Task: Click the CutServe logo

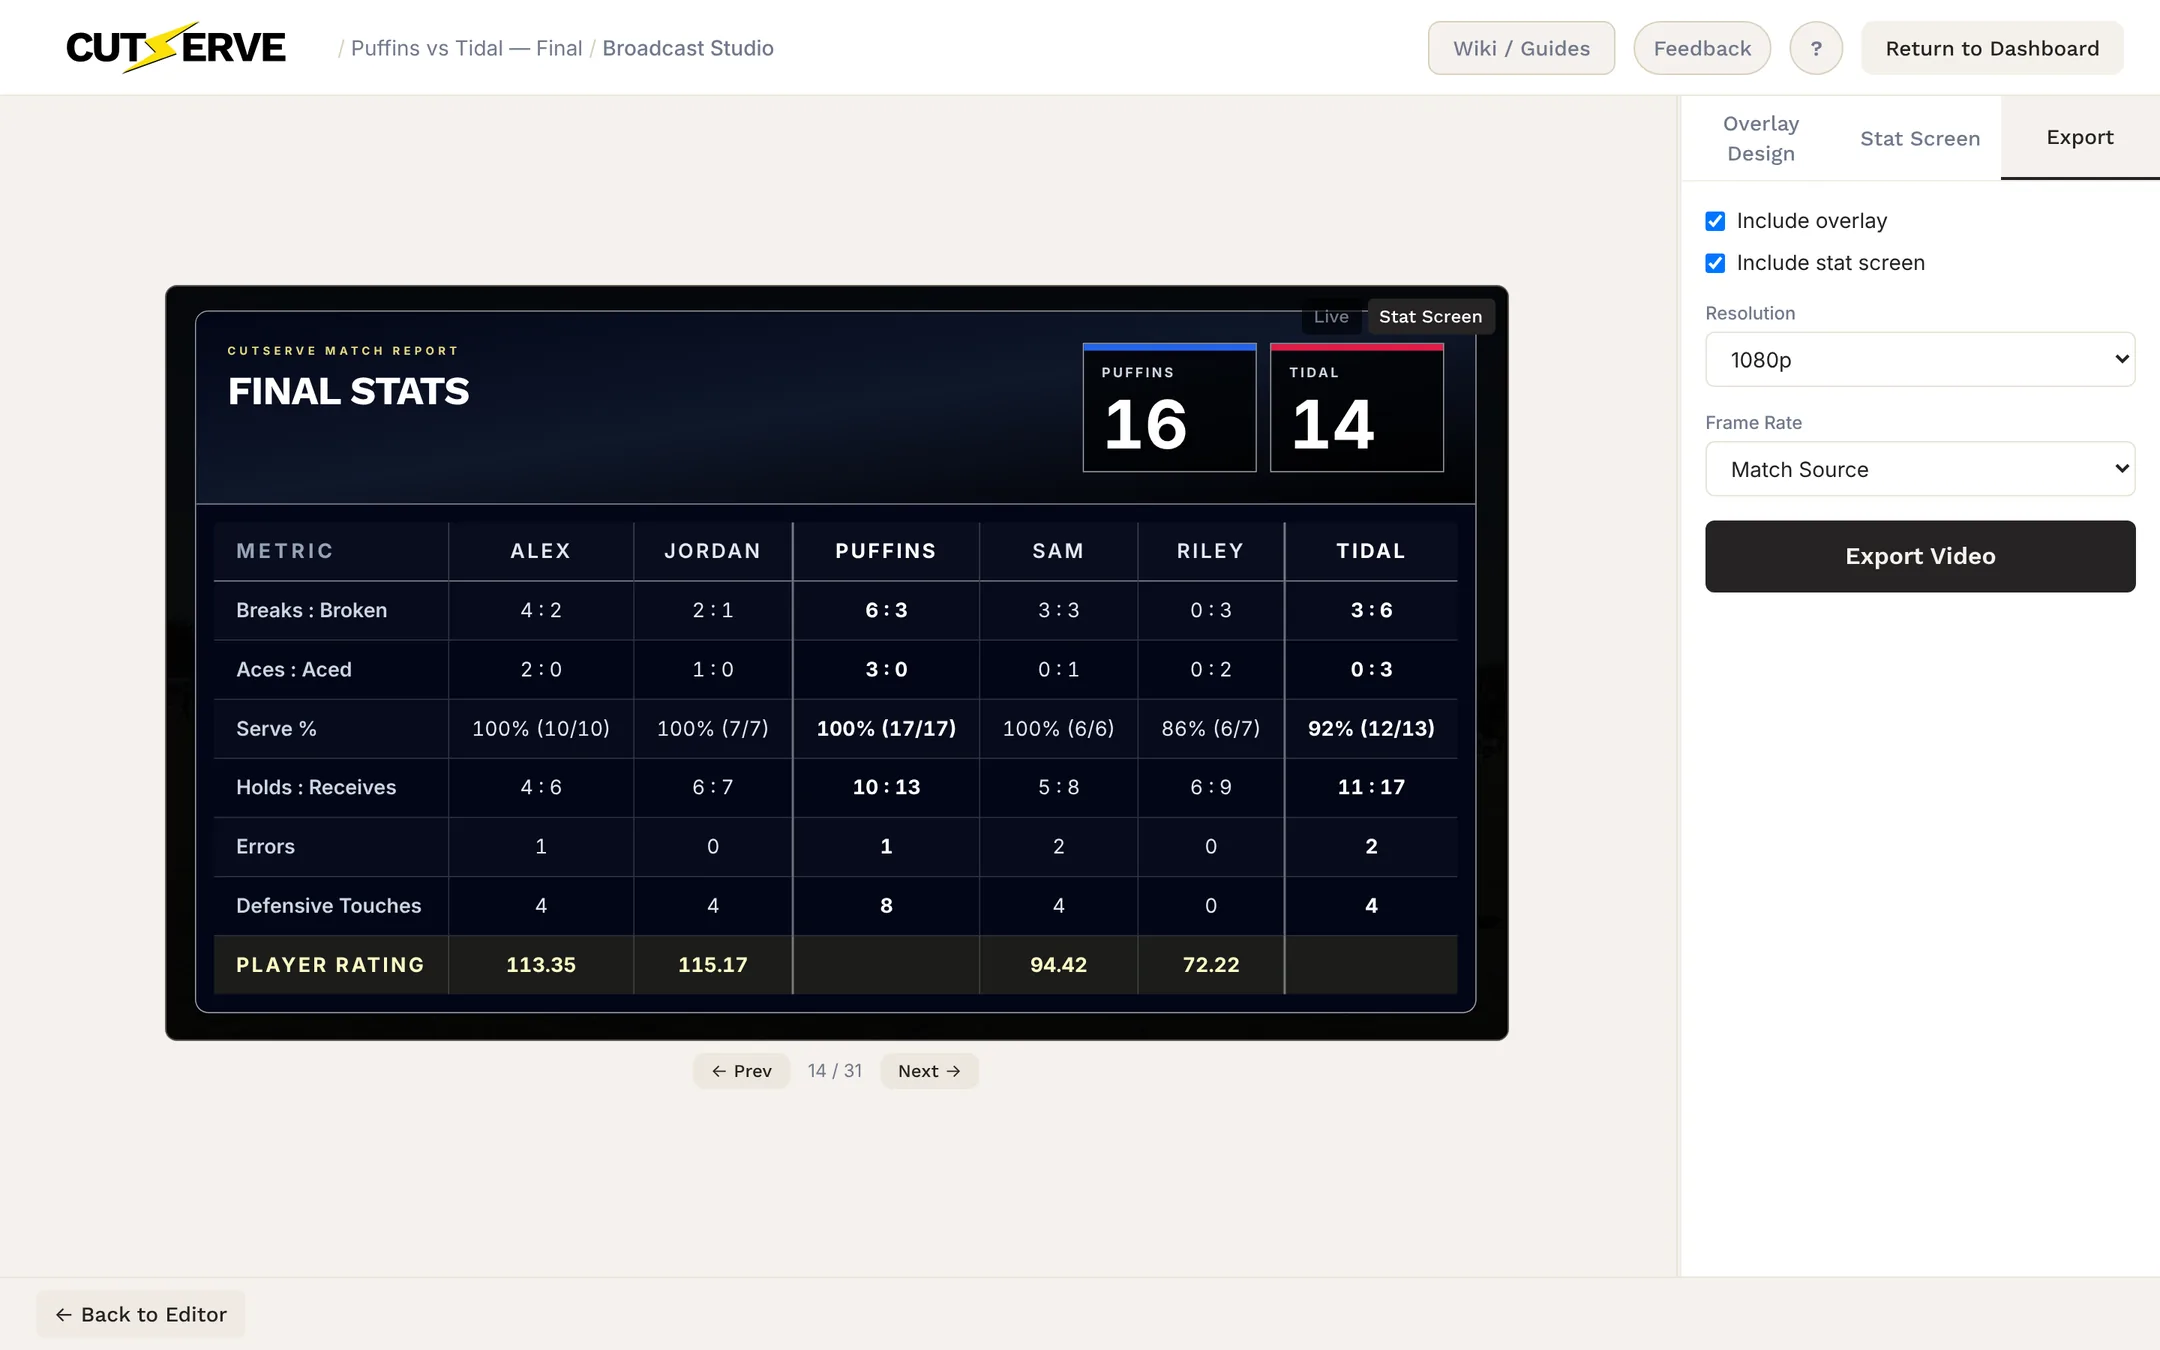Action: (175, 47)
